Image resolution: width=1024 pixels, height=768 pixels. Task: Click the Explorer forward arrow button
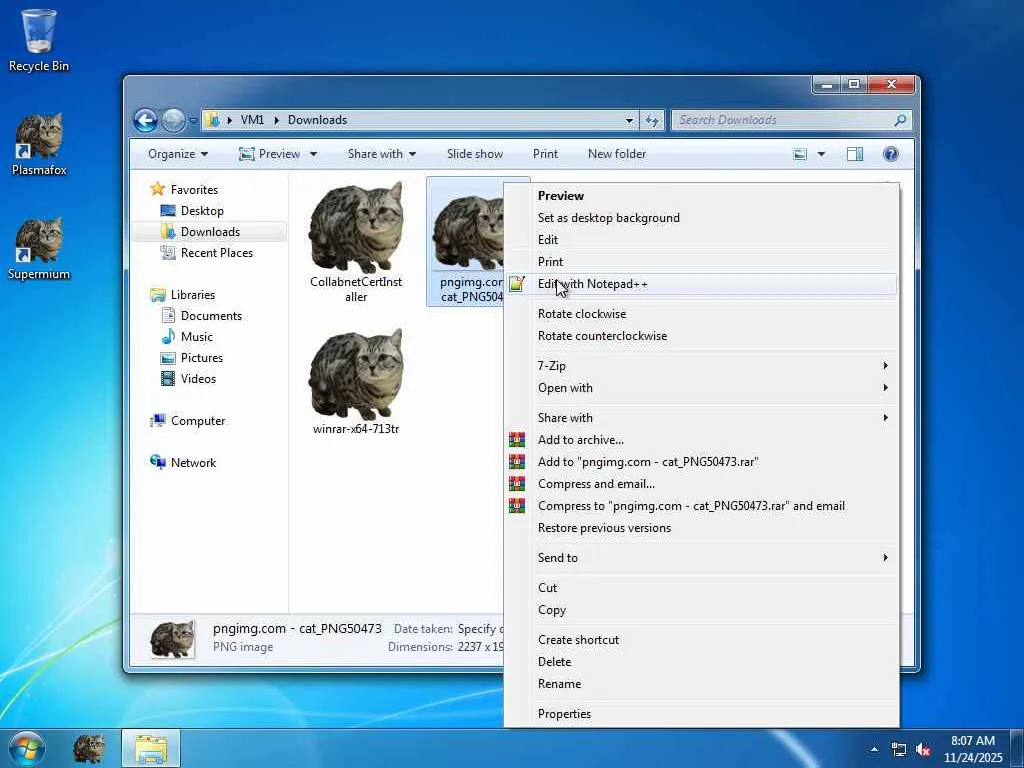pos(173,120)
